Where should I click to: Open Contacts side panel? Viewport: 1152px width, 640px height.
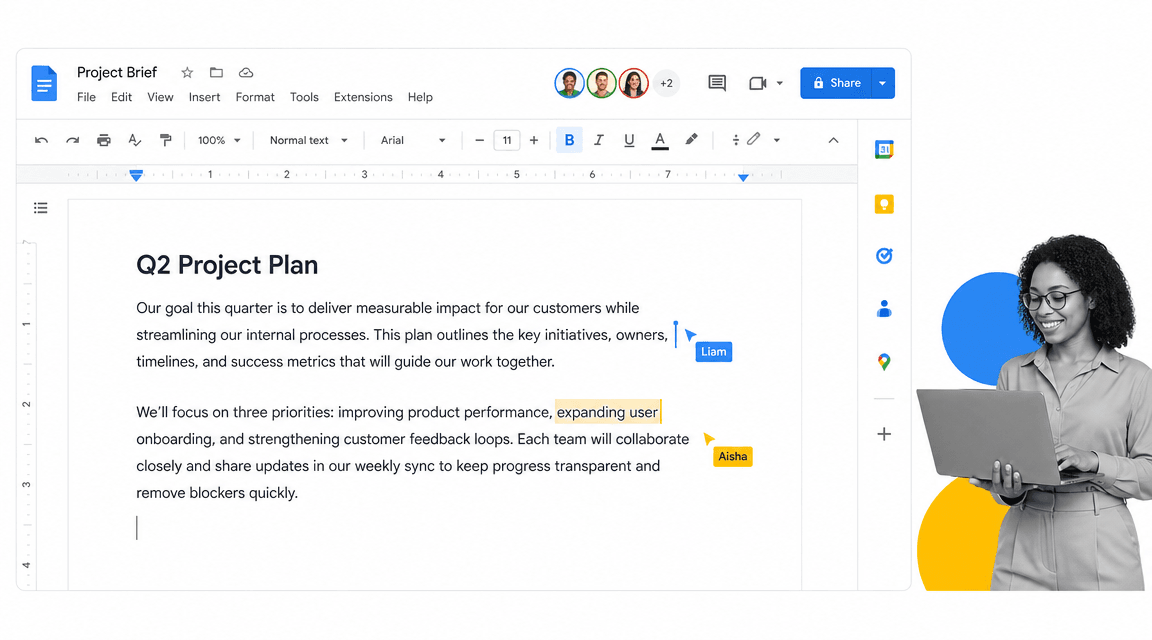[x=884, y=309]
